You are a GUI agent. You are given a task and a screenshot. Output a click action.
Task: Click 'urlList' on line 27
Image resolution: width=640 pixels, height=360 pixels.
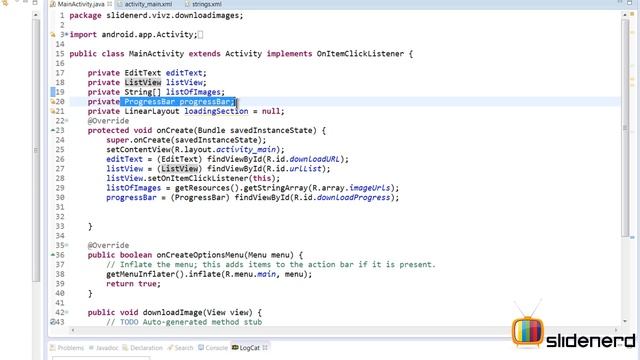tap(305, 169)
